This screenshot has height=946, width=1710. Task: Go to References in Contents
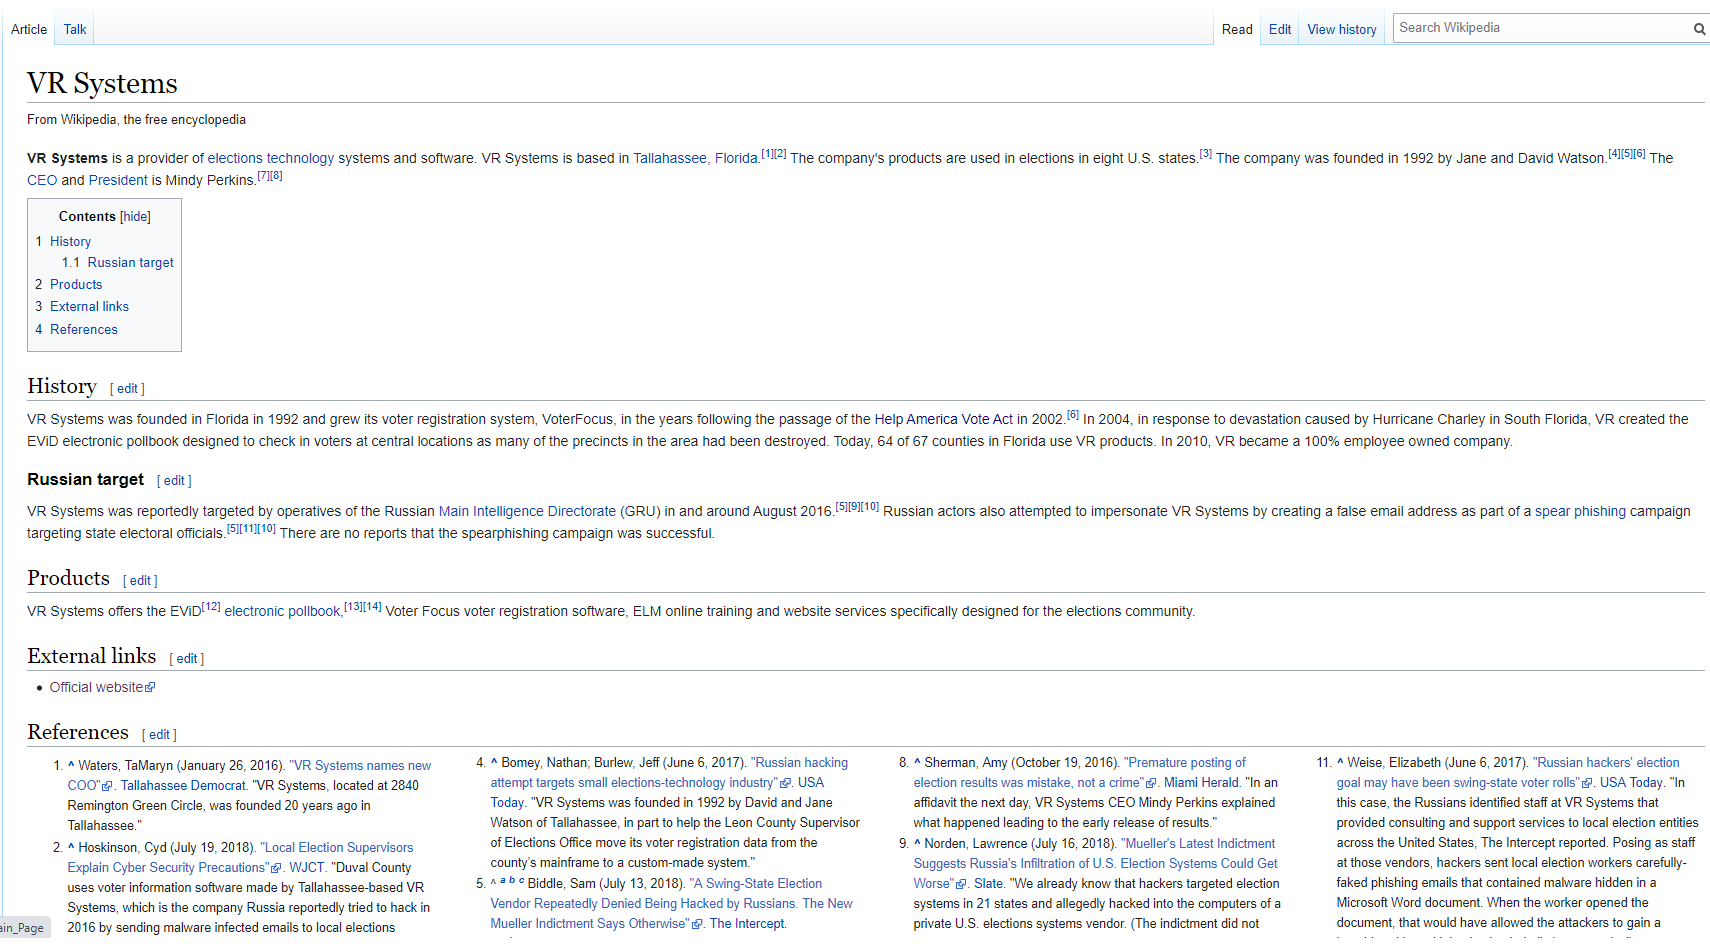84,330
